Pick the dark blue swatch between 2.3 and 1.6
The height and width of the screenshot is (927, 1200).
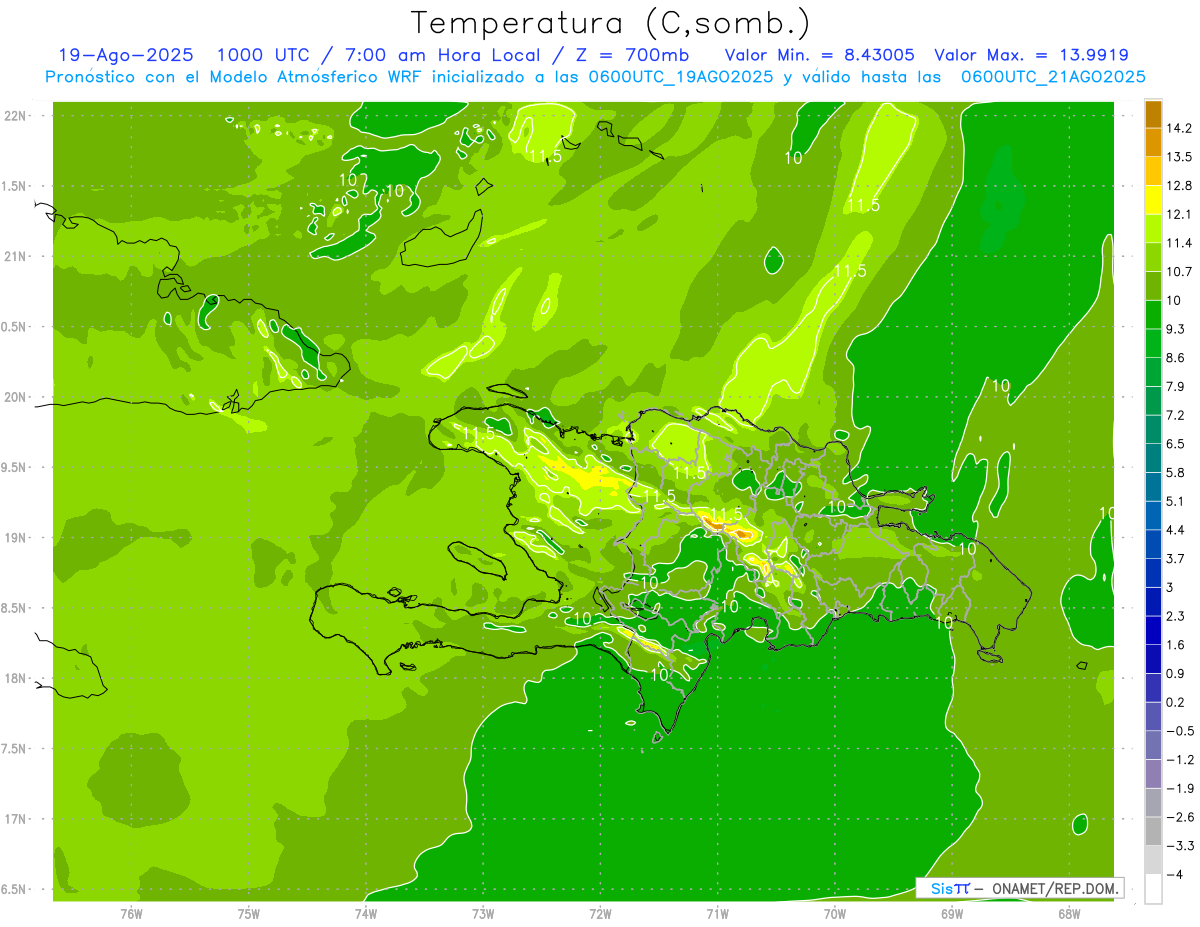pos(1153,631)
